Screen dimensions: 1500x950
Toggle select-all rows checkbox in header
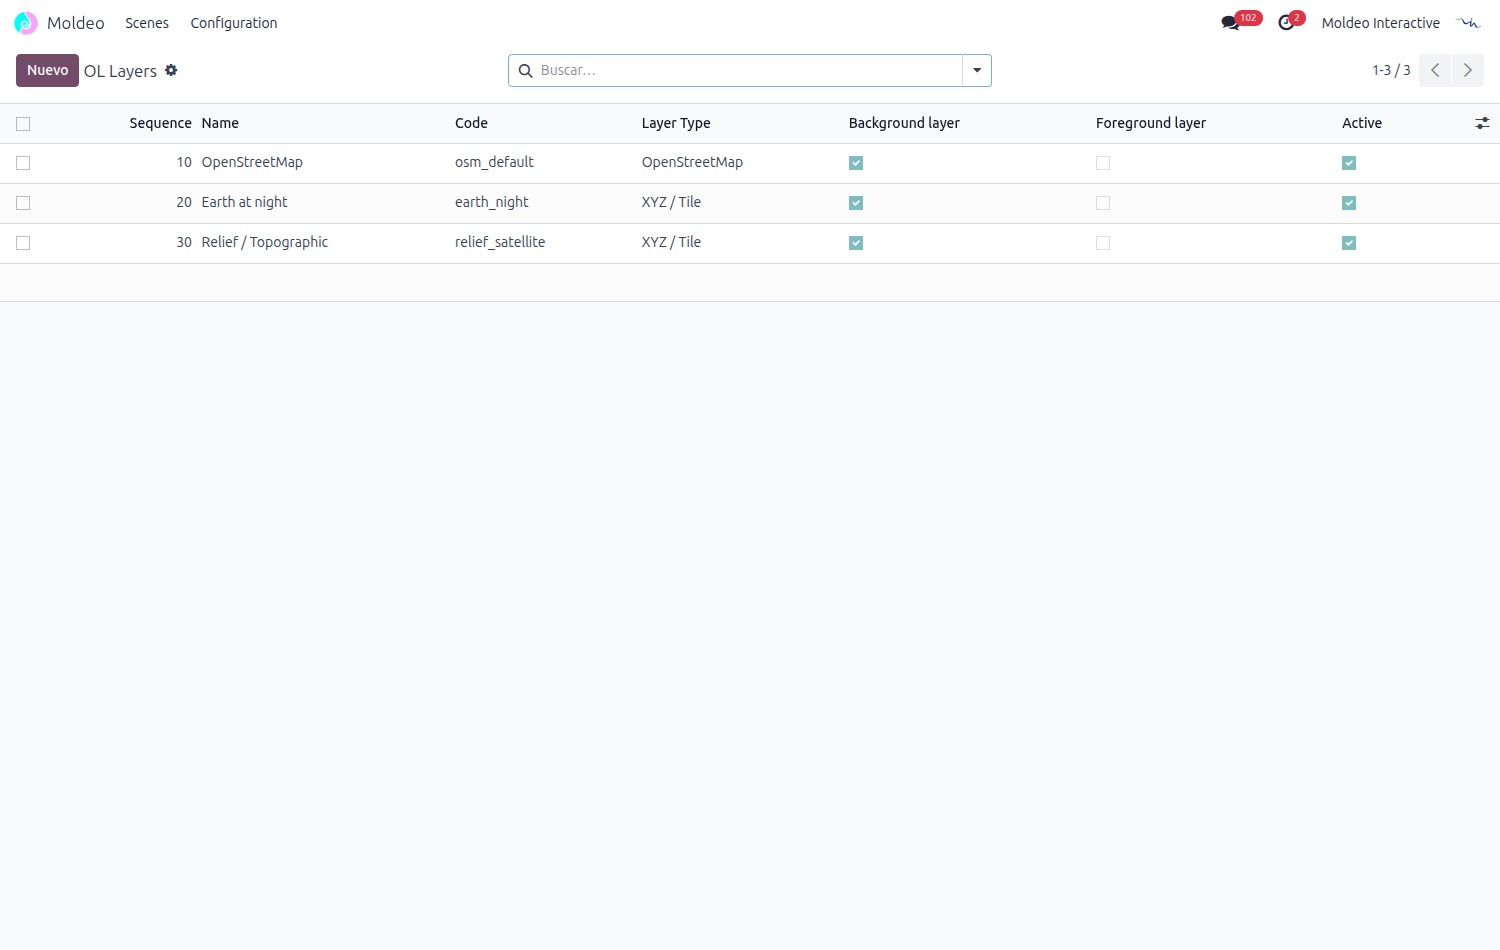[23, 124]
